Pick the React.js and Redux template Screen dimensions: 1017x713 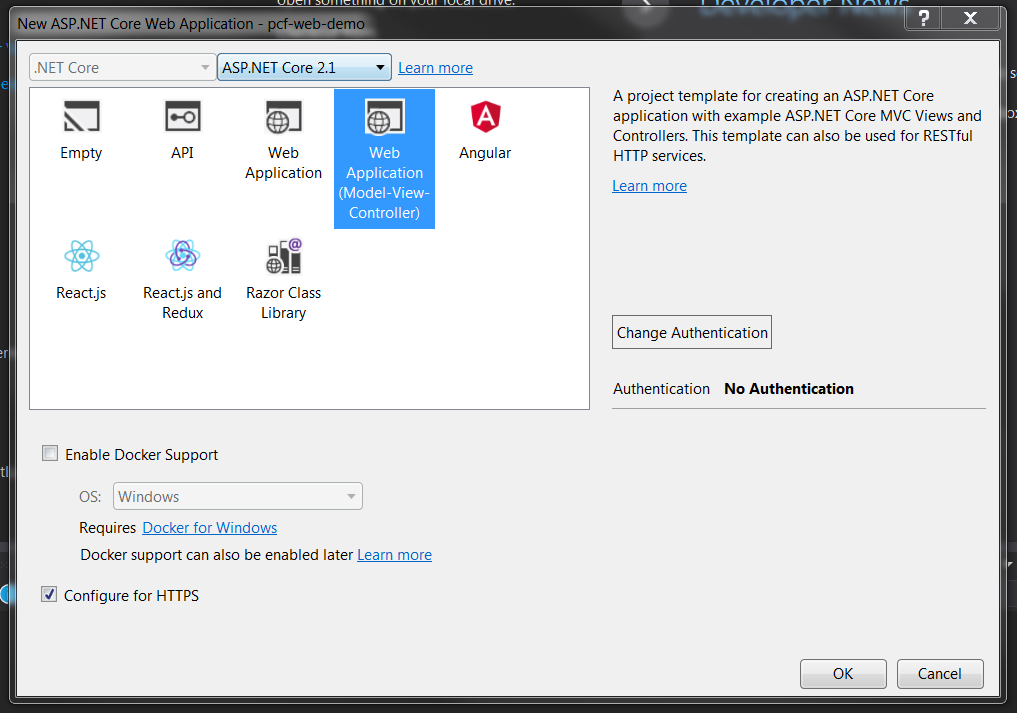tap(182, 279)
